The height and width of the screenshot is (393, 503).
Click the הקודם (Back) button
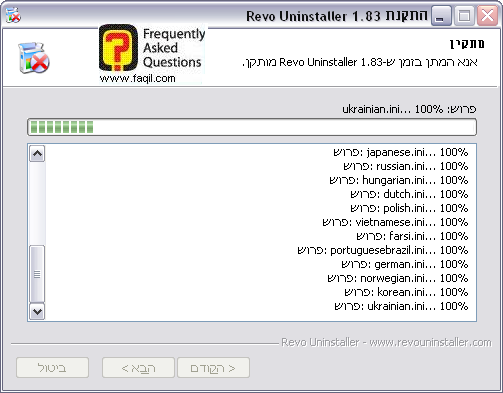click(213, 368)
